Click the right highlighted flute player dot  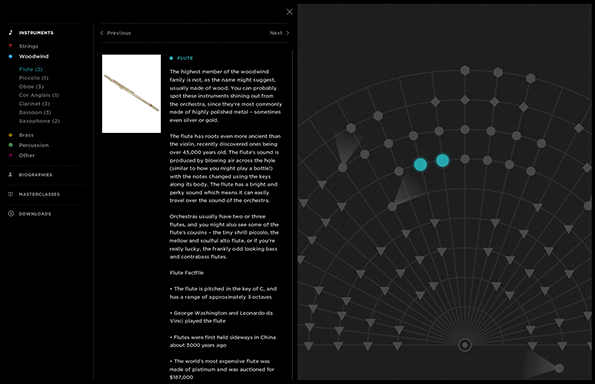pyautogui.click(x=442, y=161)
